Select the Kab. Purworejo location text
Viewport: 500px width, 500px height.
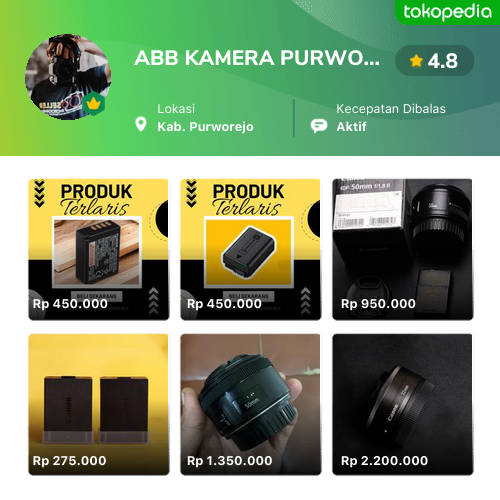click(x=205, y=127)
